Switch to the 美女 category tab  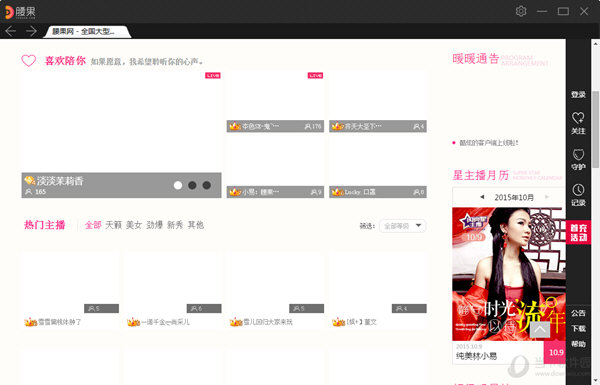[x=134, y=225]
